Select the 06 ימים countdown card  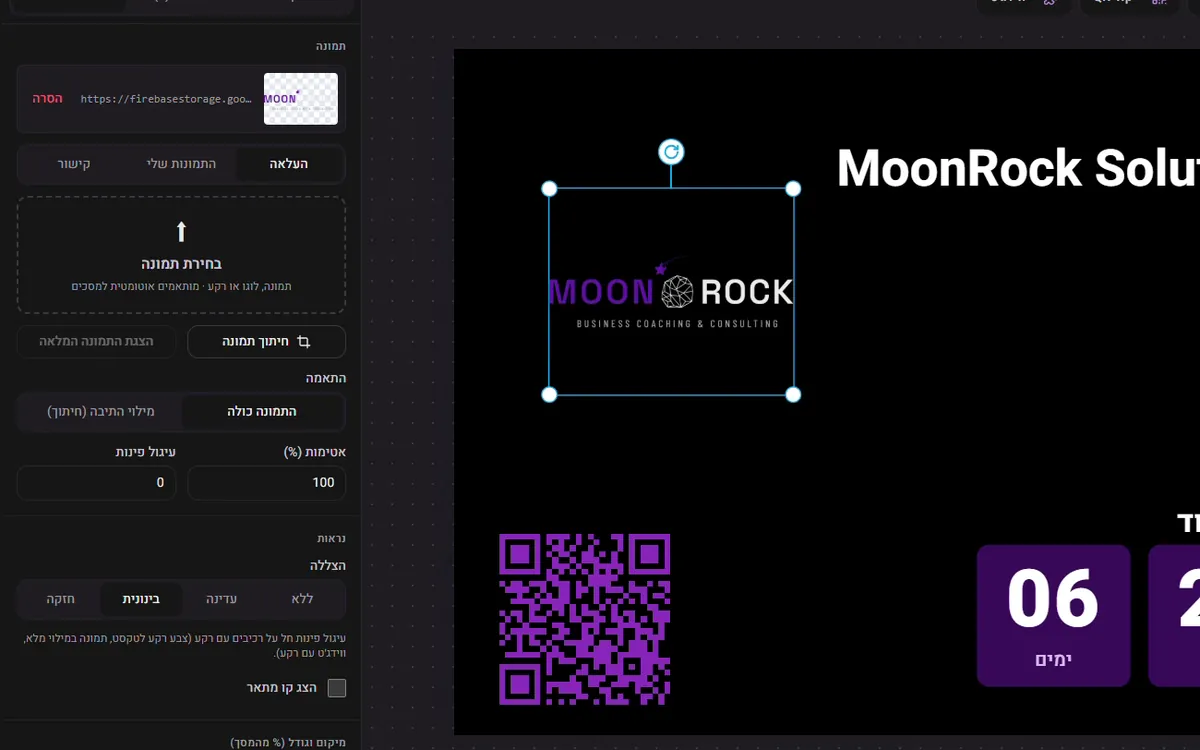[x=1053, y=616]
